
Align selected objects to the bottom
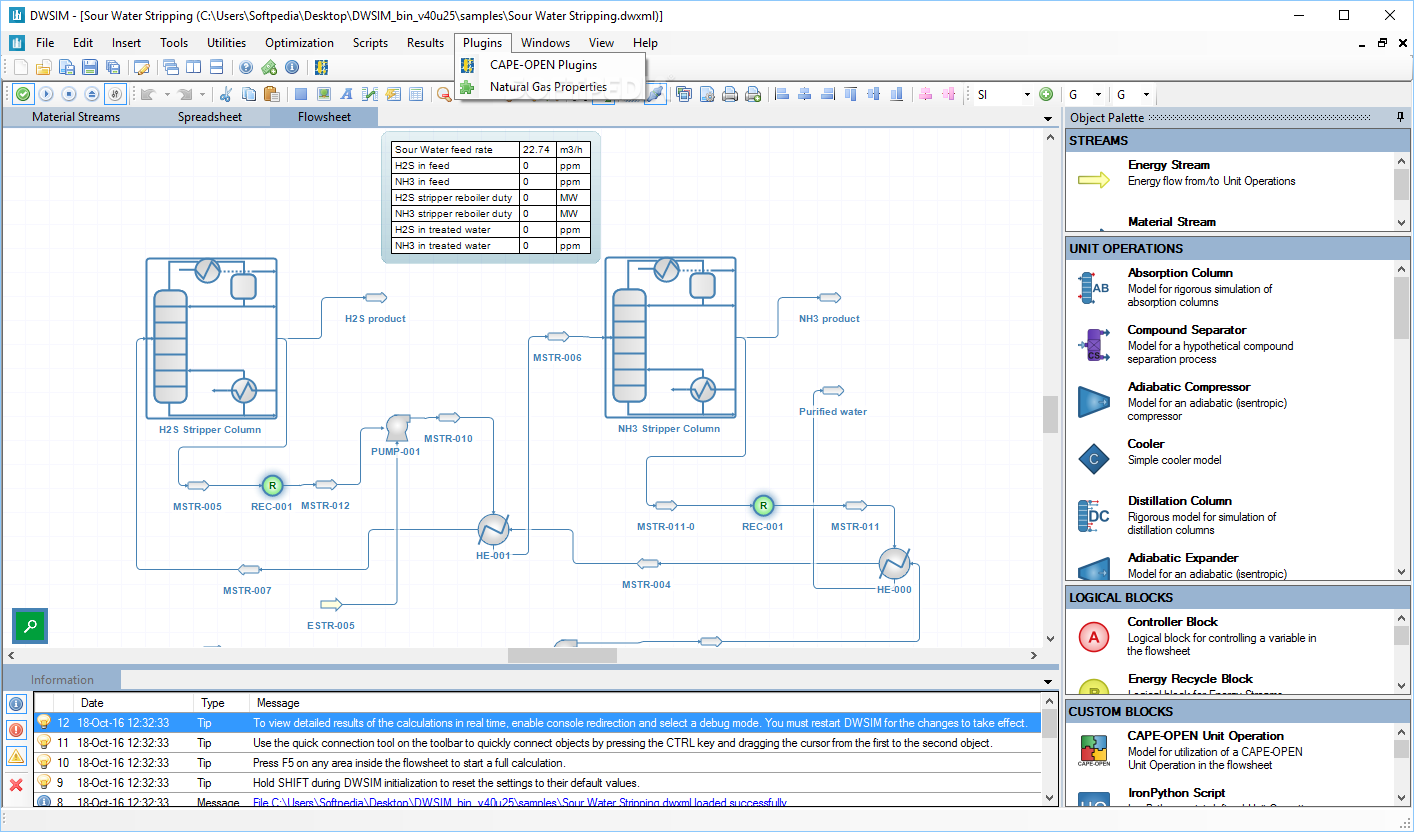[x=896, y=94]
